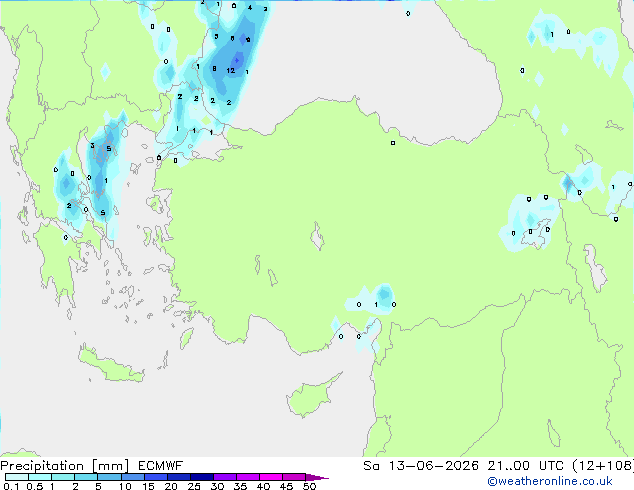Click legend label '25'
Screen dimensions: 634x490
tap(194, 486)
